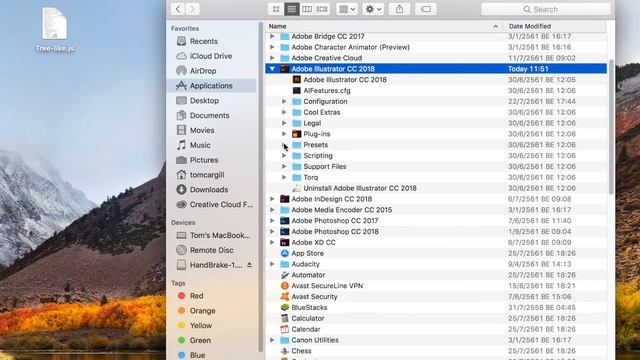
Task: Click the Share toolbar button
Action: (400, 9)
